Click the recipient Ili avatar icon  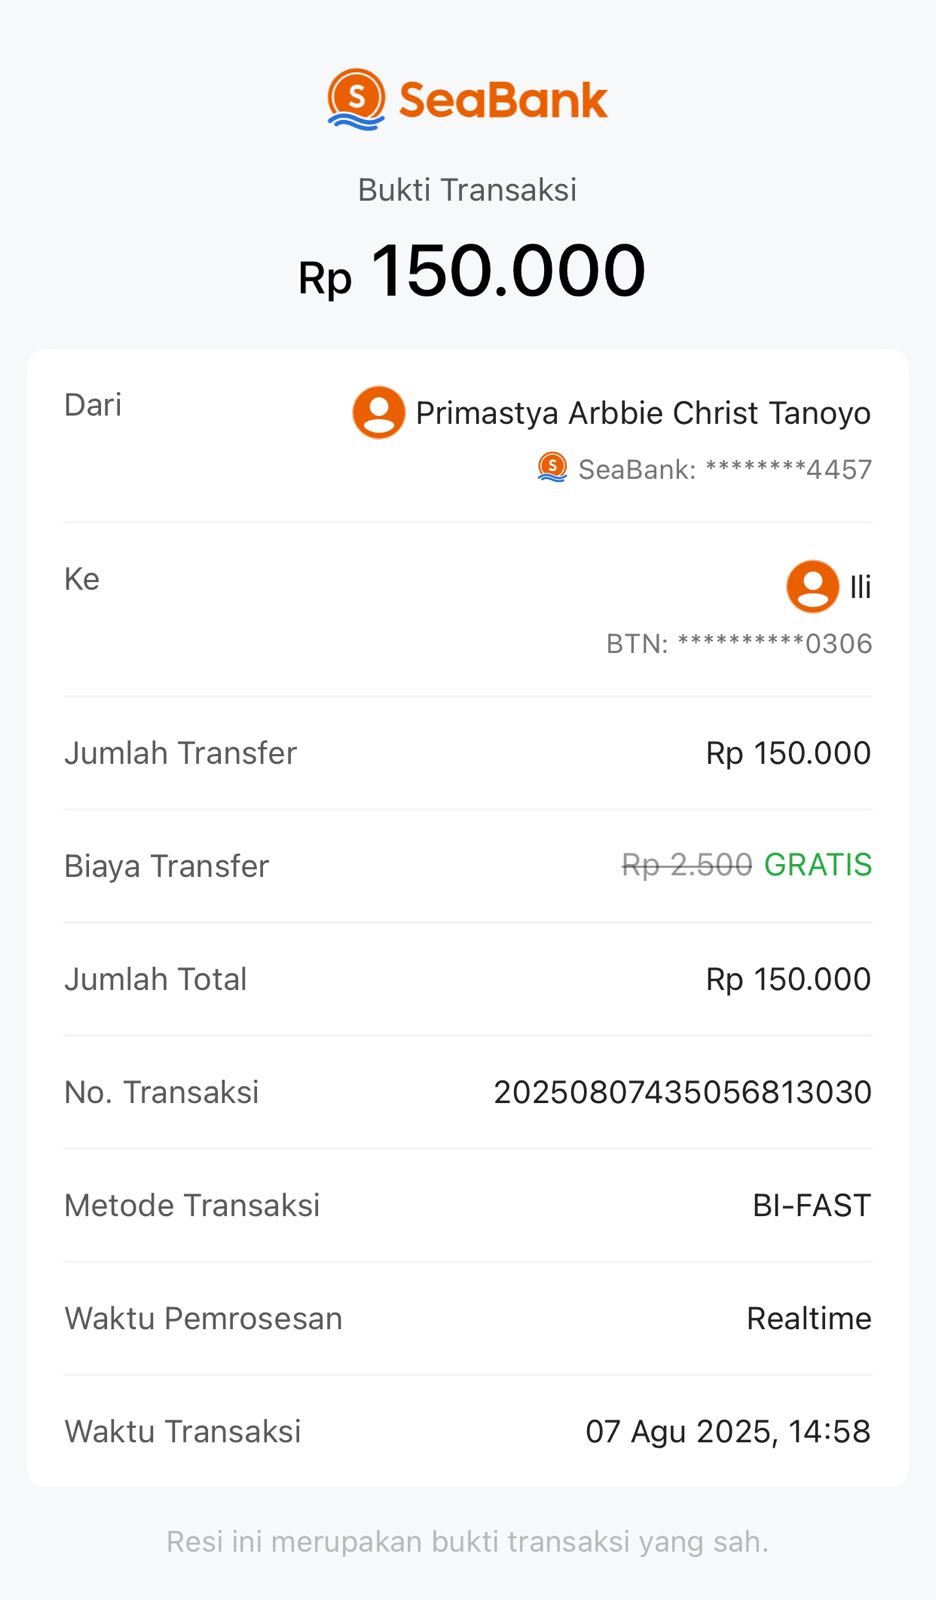point(812,586)
